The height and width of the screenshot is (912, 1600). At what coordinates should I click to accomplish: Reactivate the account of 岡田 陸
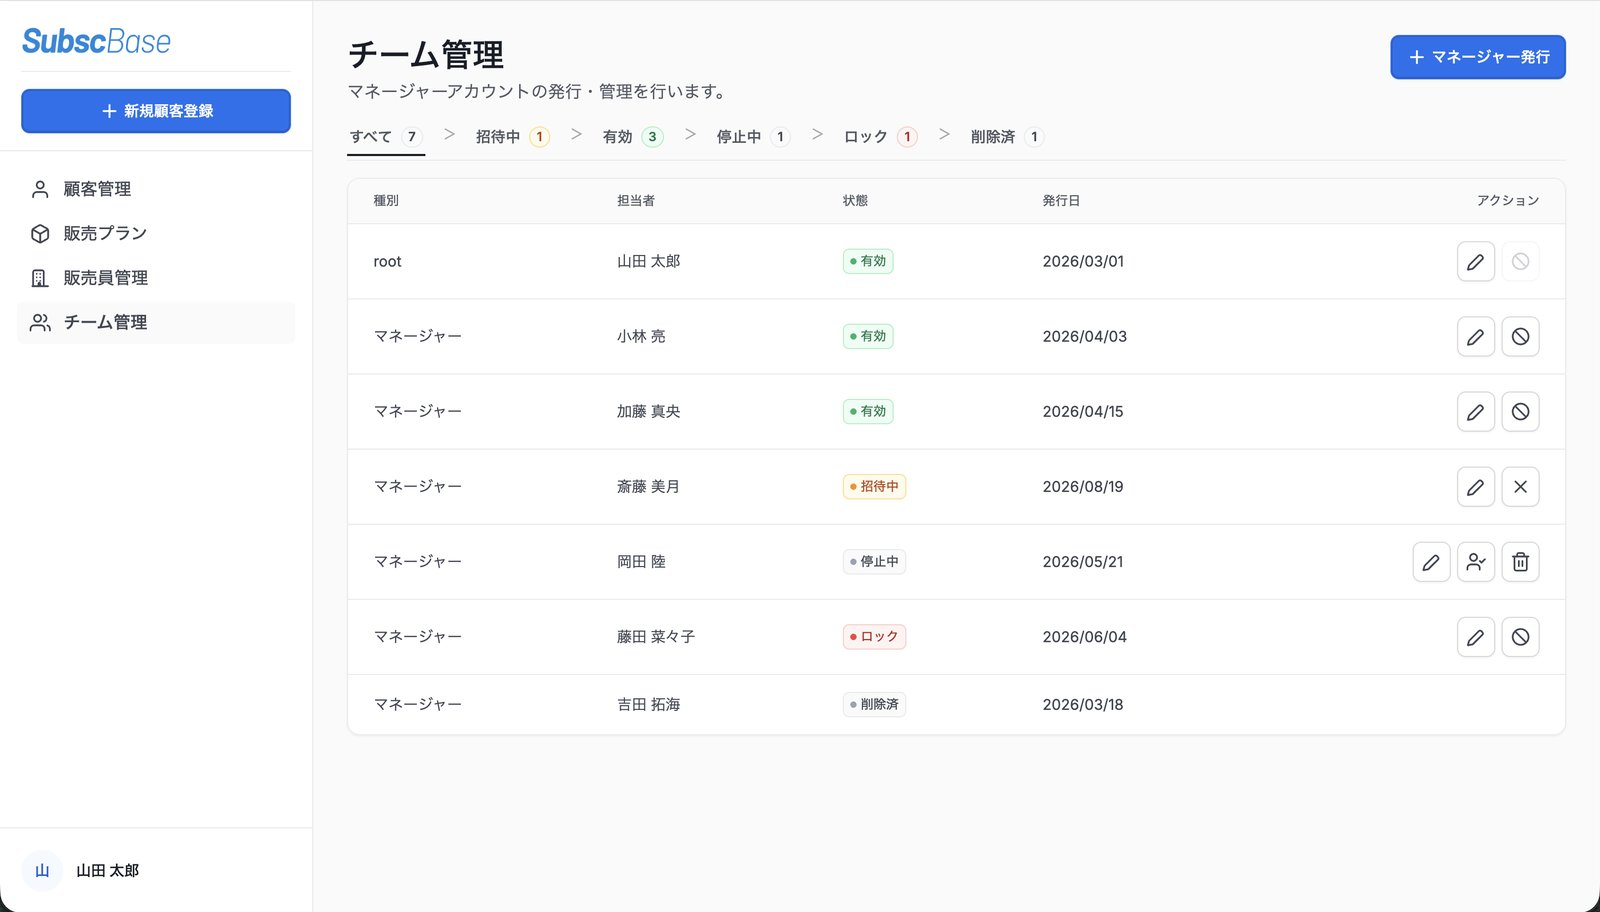click(1475, 562)
